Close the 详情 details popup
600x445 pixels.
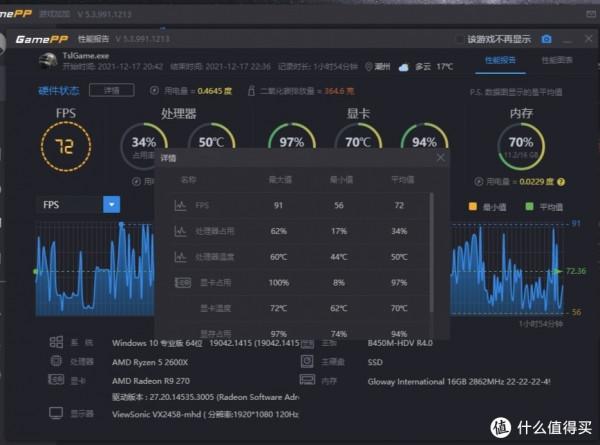coord(441,158)
